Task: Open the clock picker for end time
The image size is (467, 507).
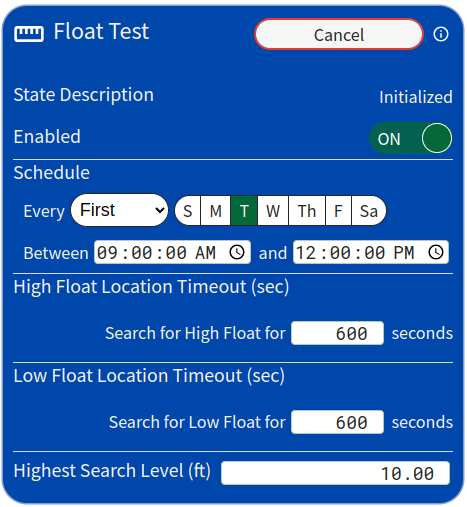Action: pyautogui.click(x=436, y=252)
